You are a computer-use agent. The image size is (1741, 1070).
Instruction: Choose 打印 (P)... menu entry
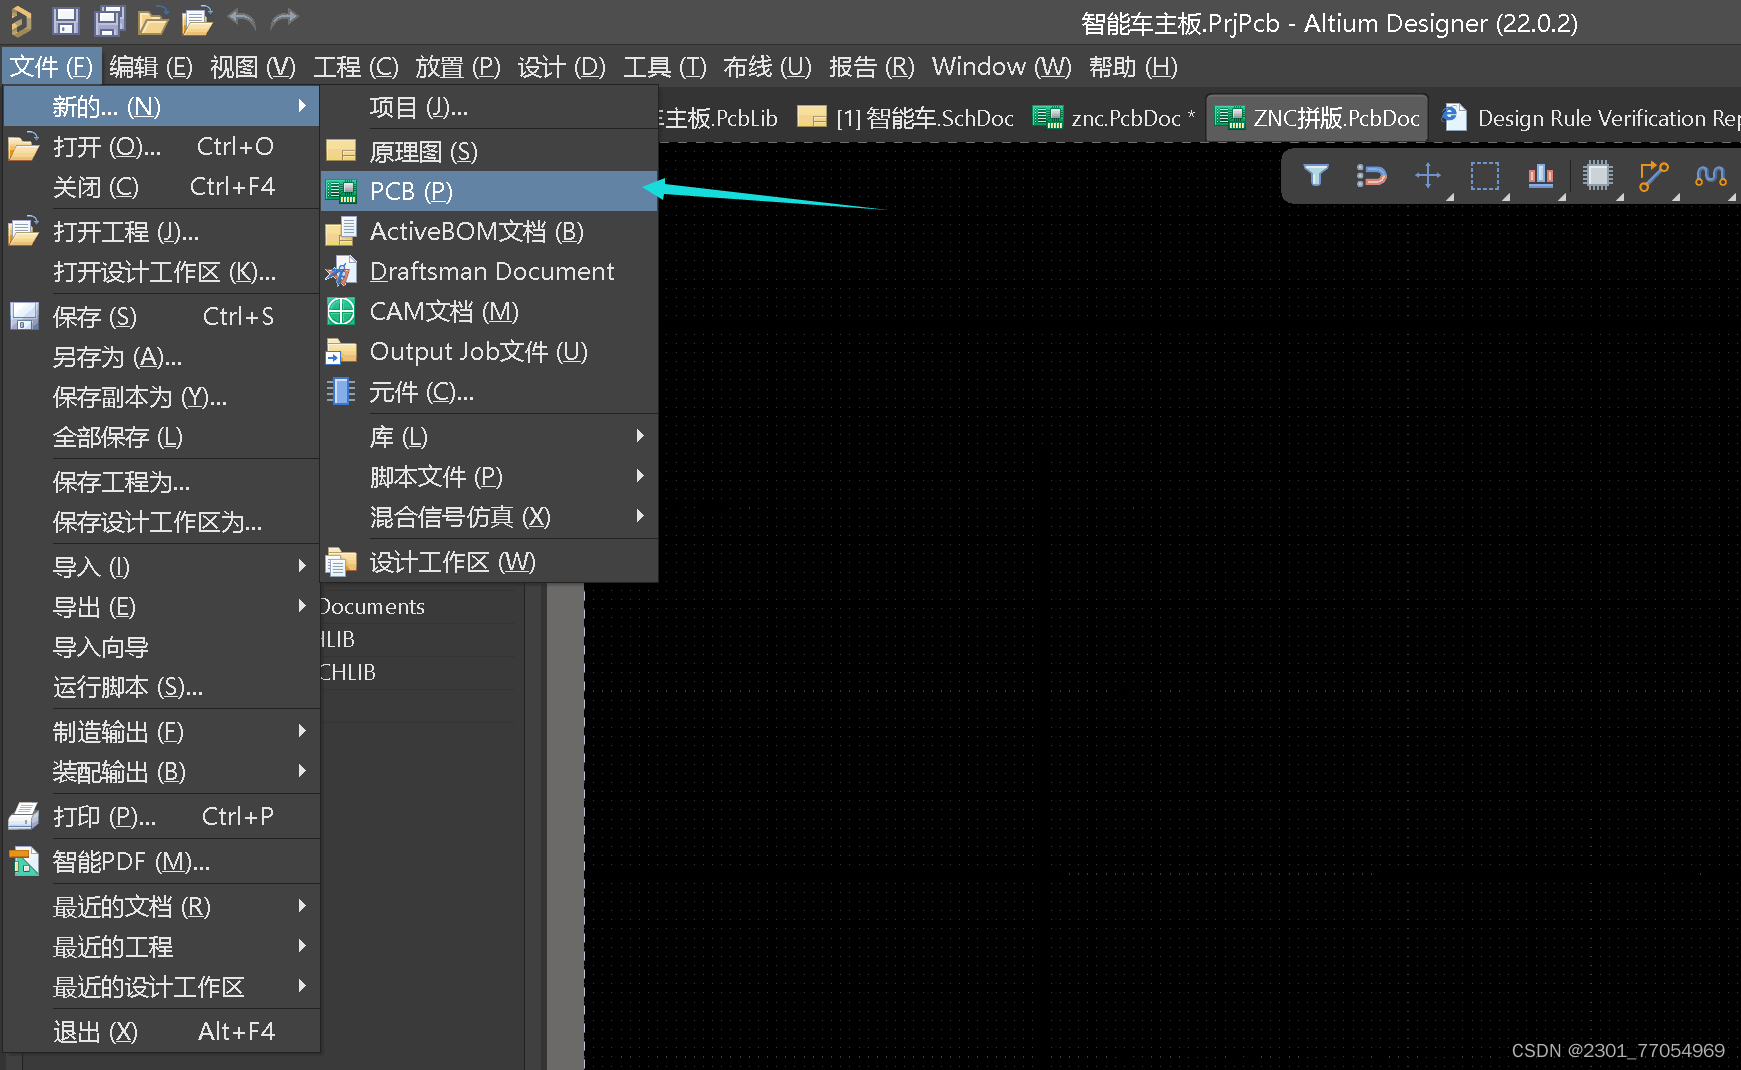coord(162,817)
